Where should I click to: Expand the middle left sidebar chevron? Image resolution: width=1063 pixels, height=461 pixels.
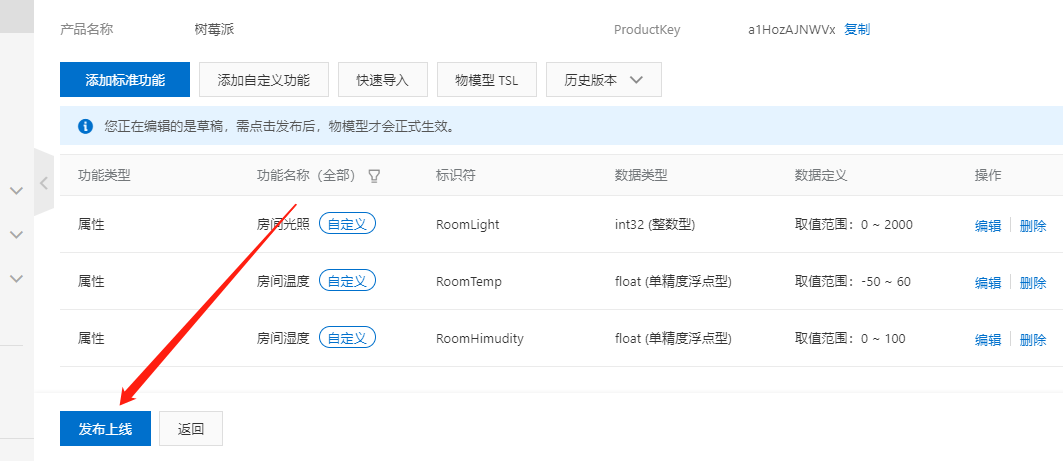[16, 235]
